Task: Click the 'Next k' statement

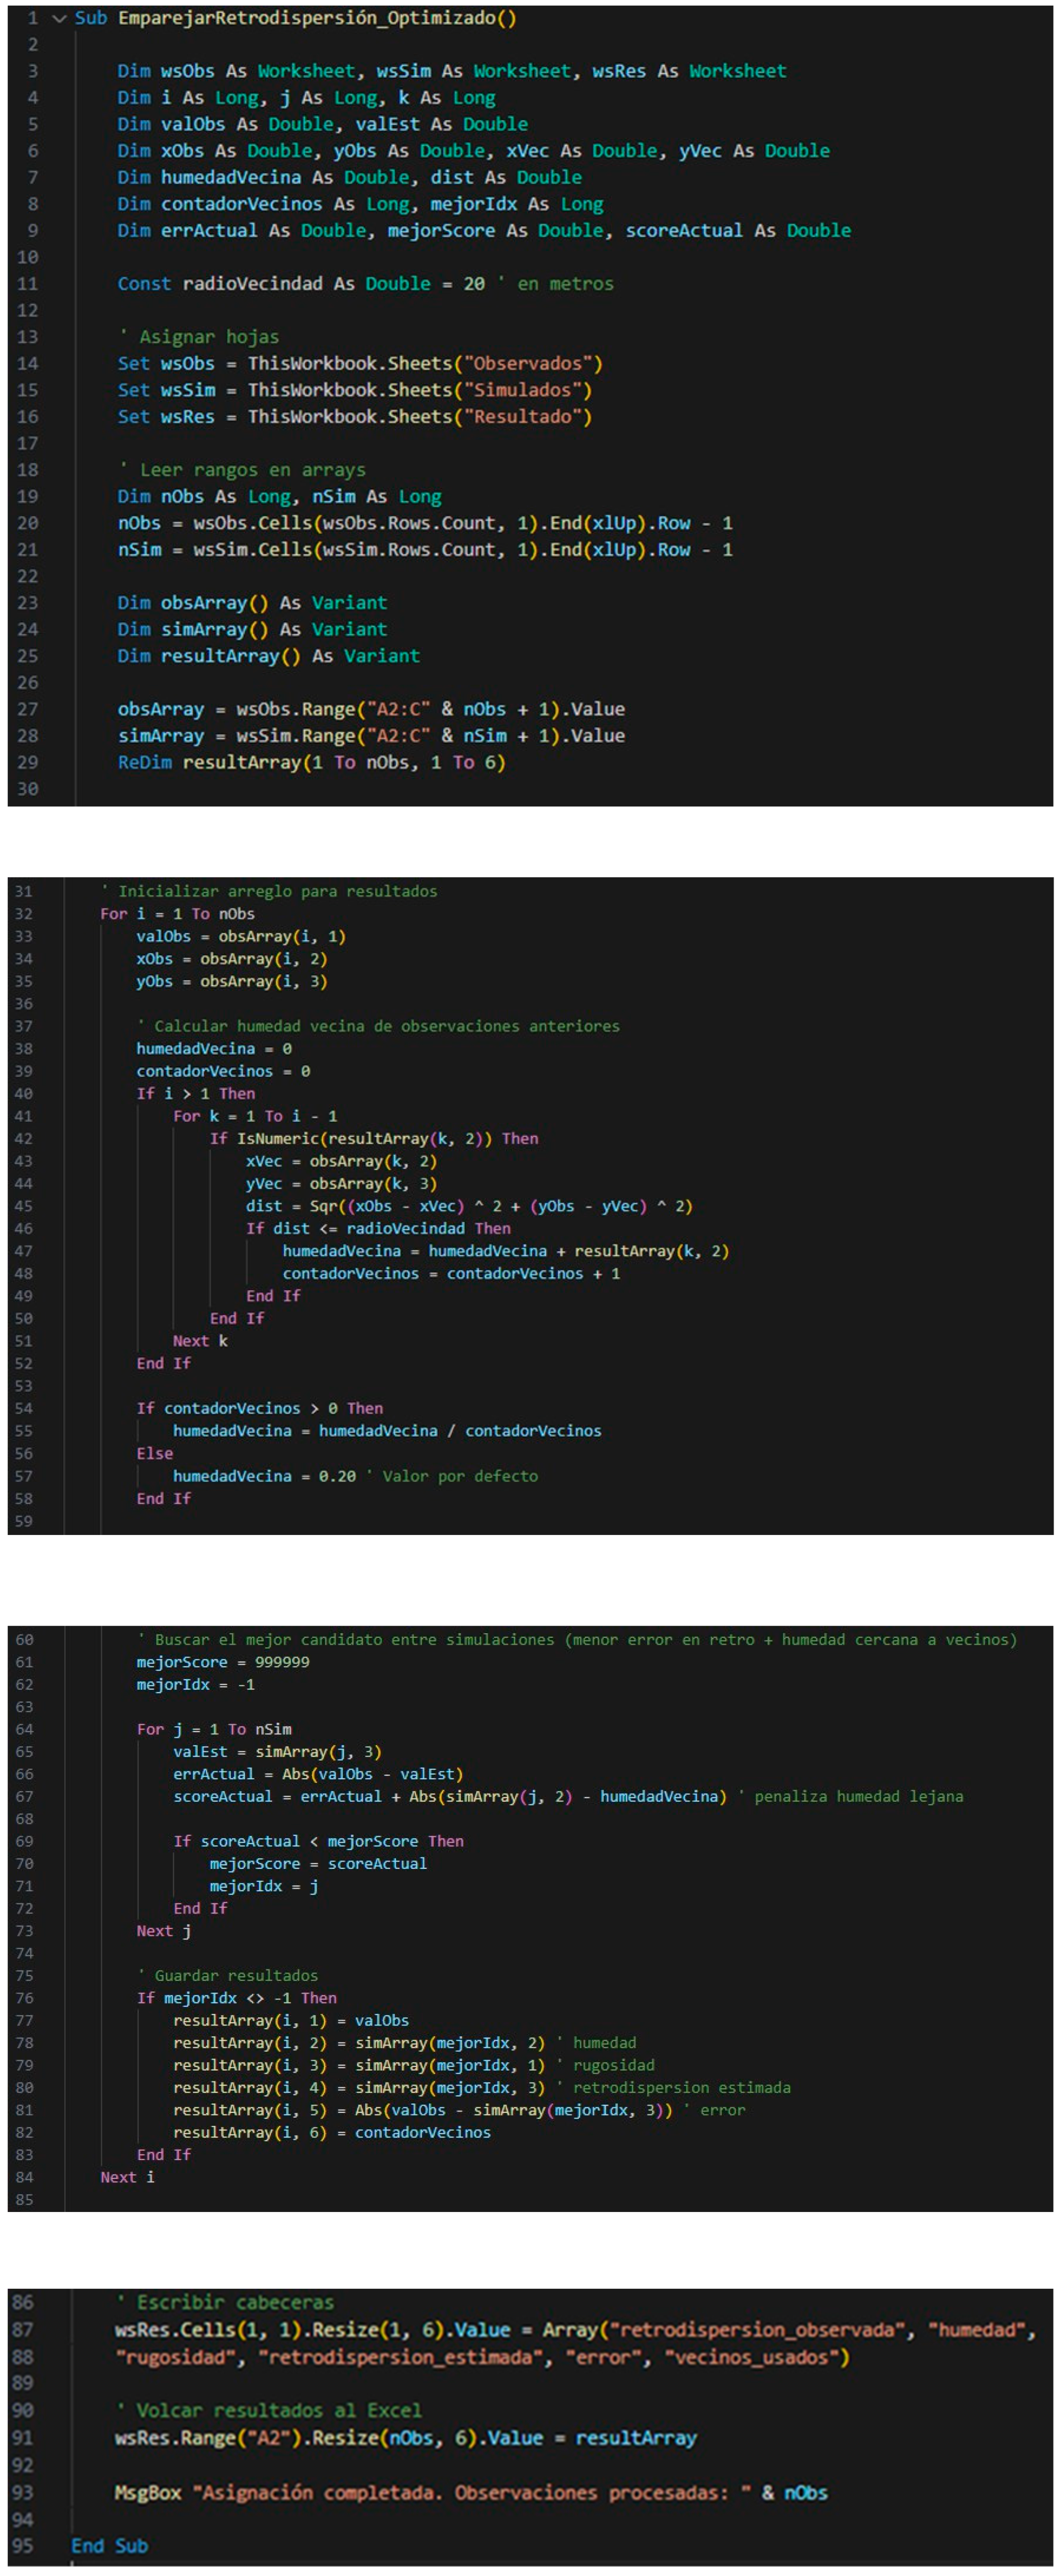Action: click(x=200, y=1341)
